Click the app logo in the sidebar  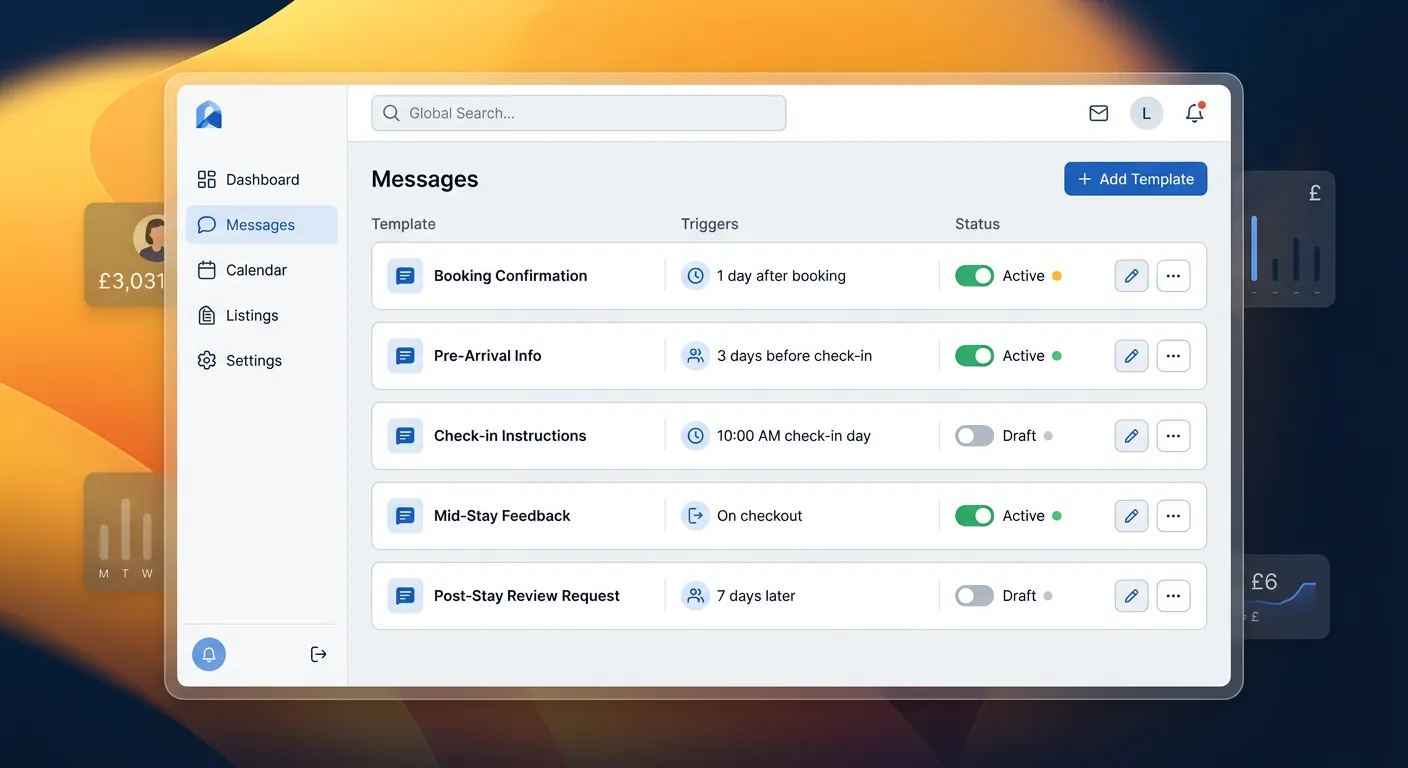(x=209, y=115)
